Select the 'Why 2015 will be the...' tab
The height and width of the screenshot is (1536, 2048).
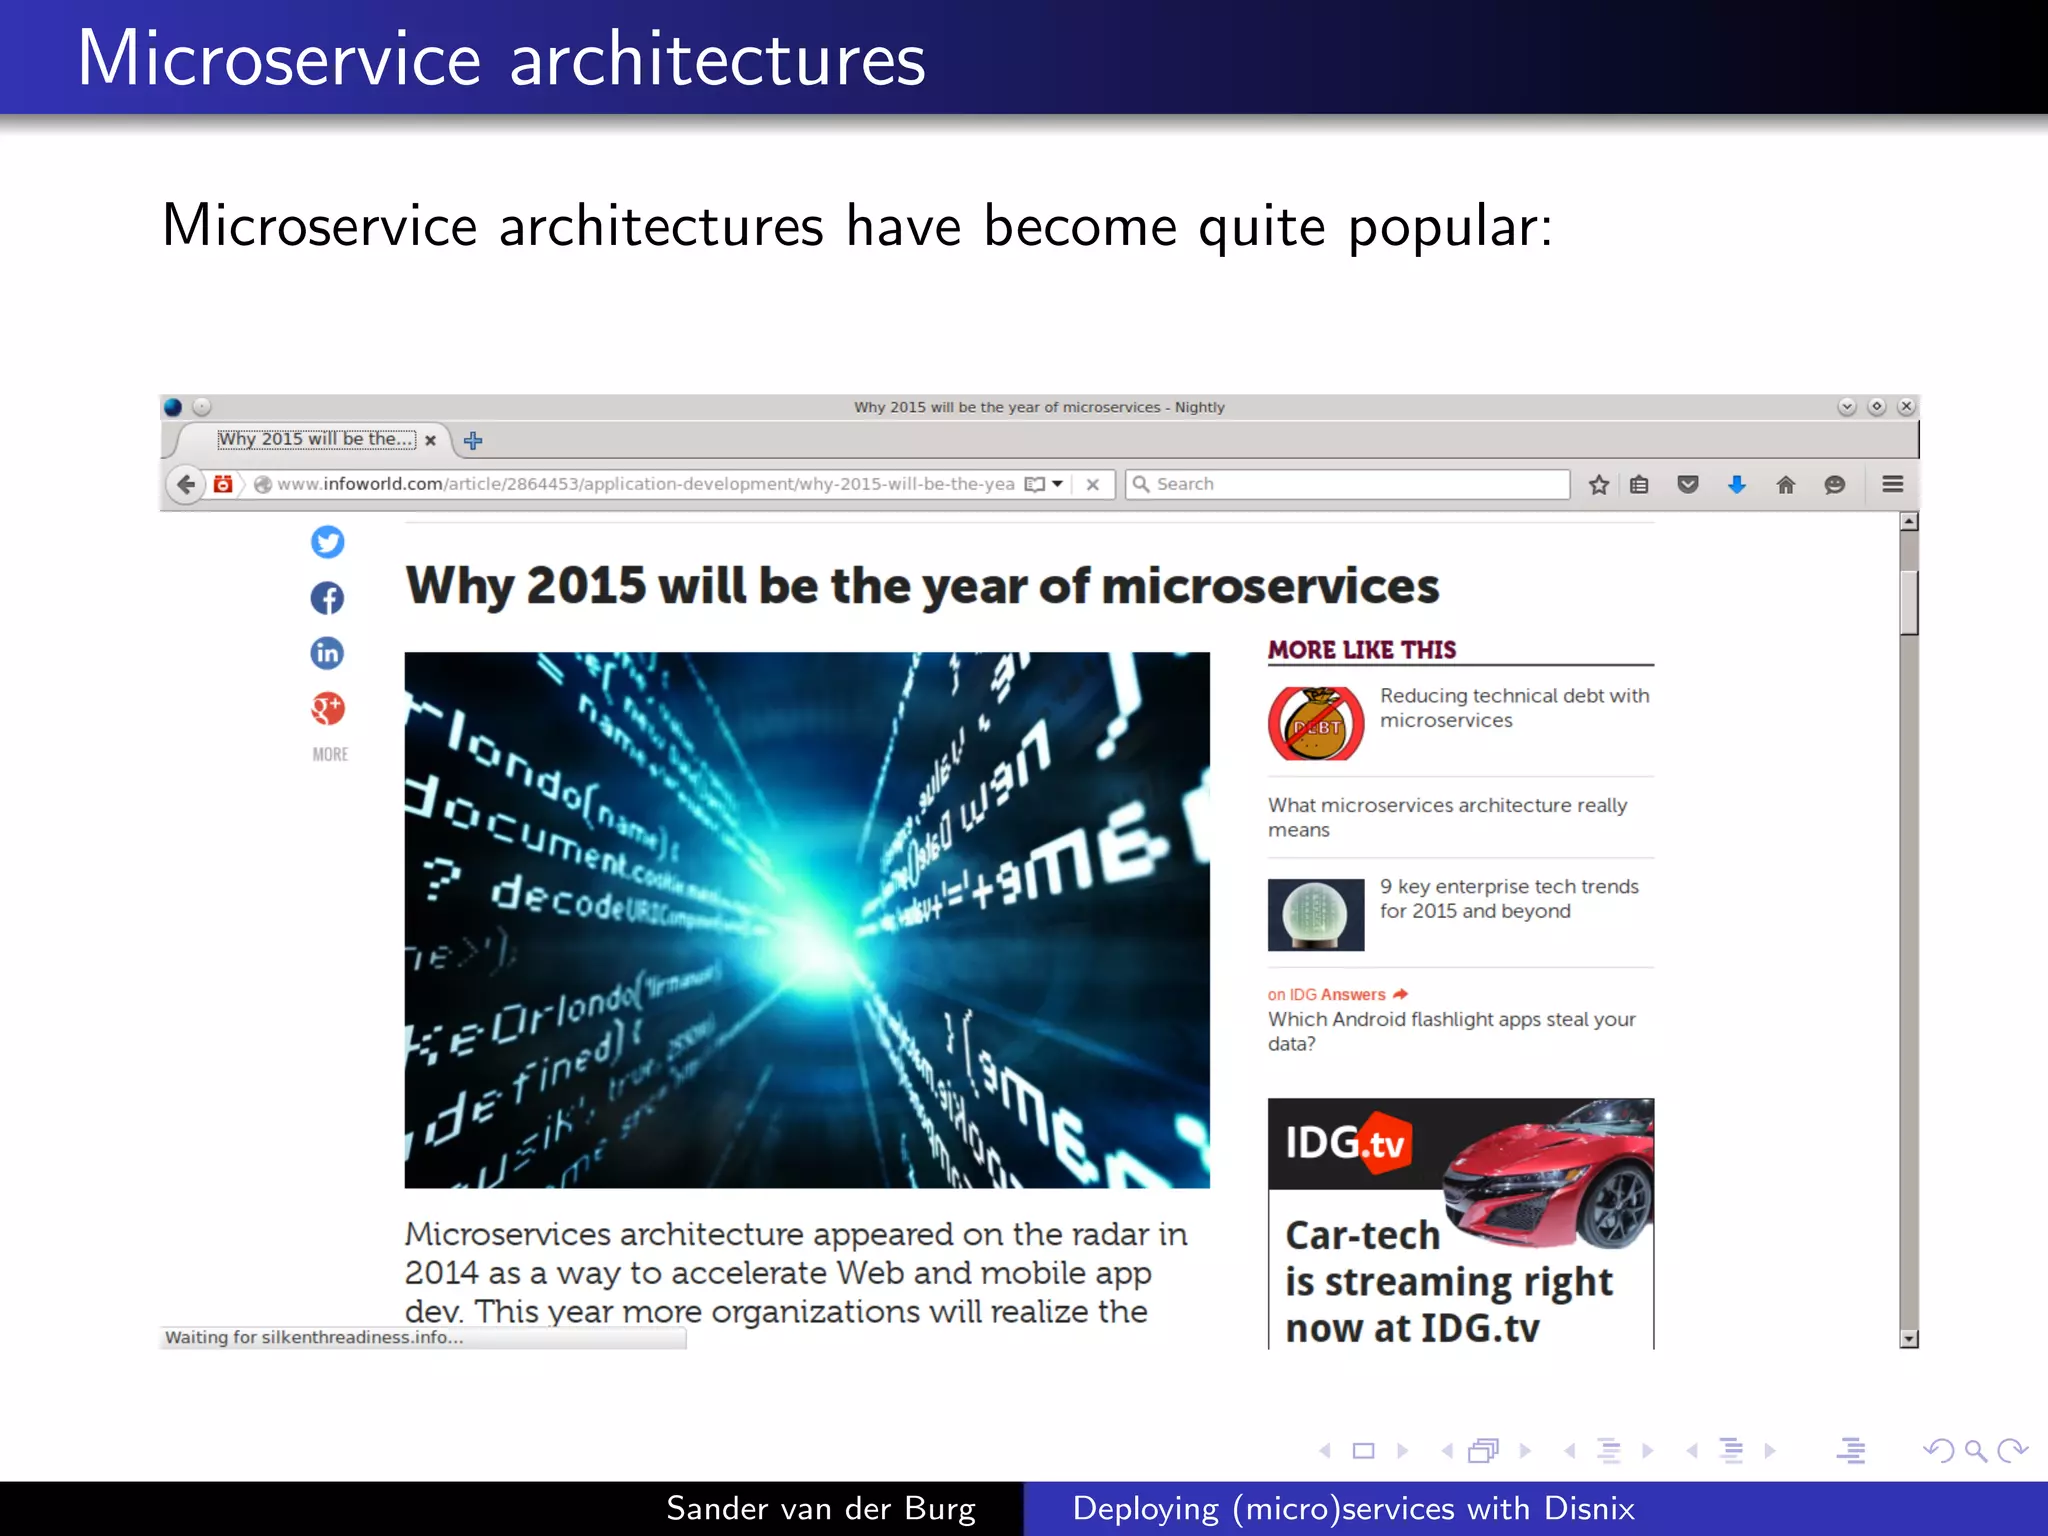(315, 439)
